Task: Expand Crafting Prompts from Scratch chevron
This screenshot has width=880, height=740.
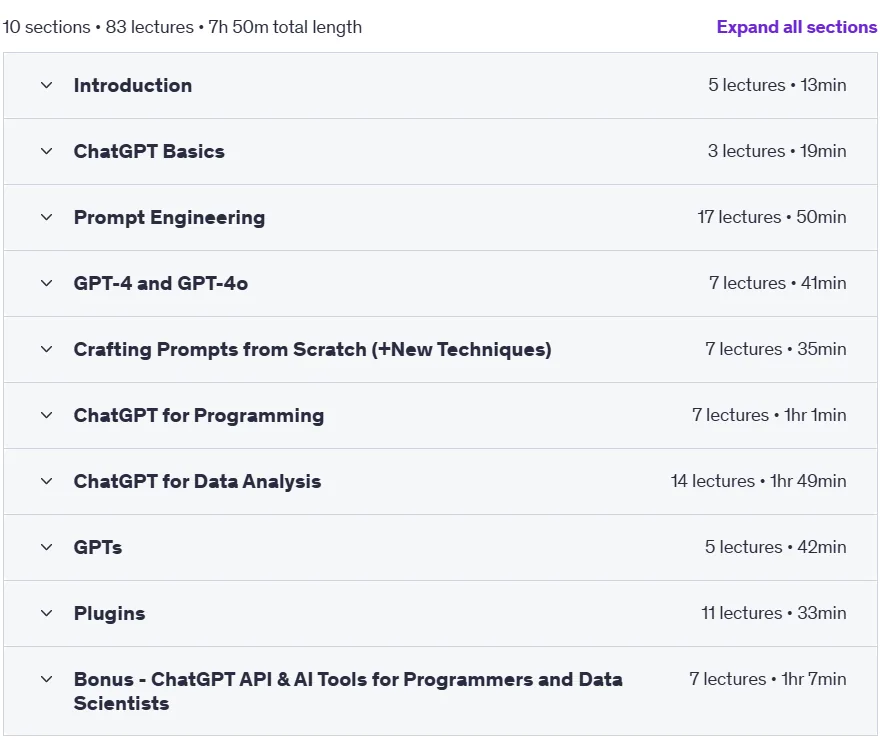Action: pos(47,349)
